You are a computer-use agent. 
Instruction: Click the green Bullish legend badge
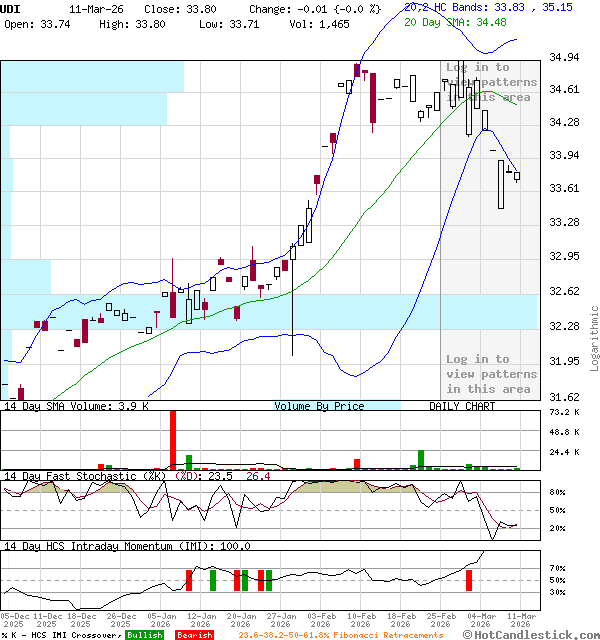pos(144,635)
